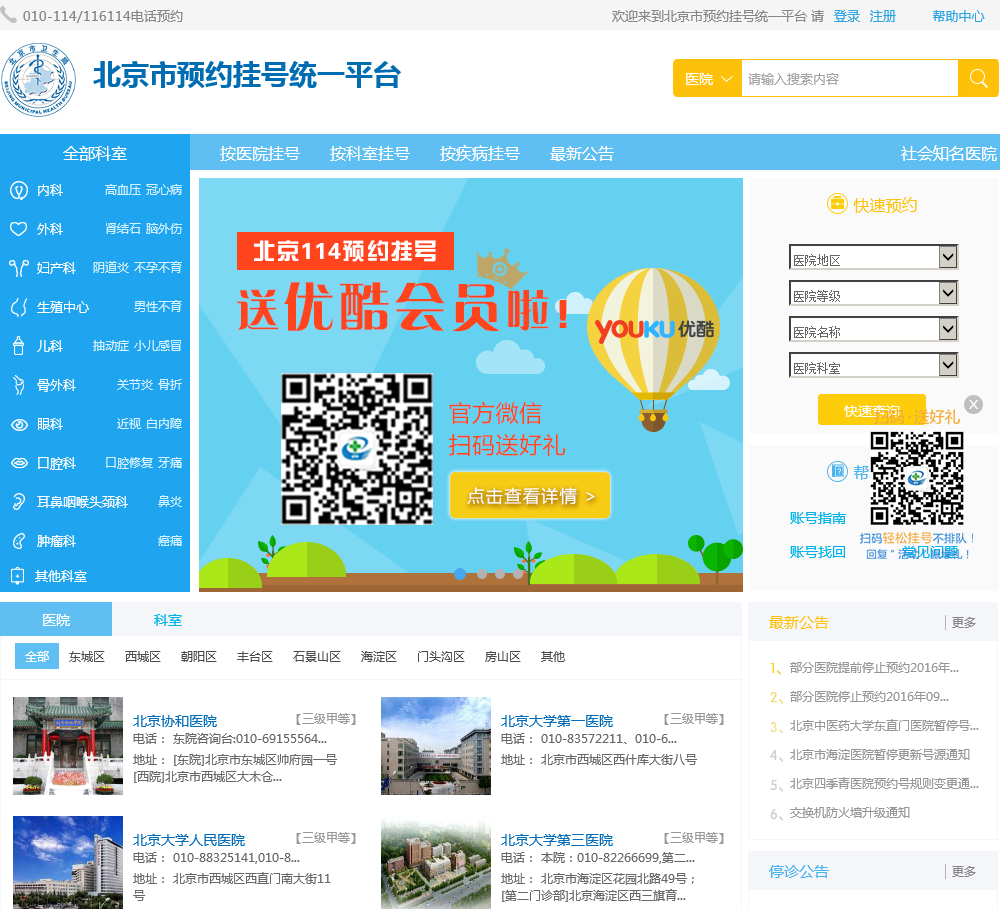Open the 医院 search type dropdown

tap(707, 78)
